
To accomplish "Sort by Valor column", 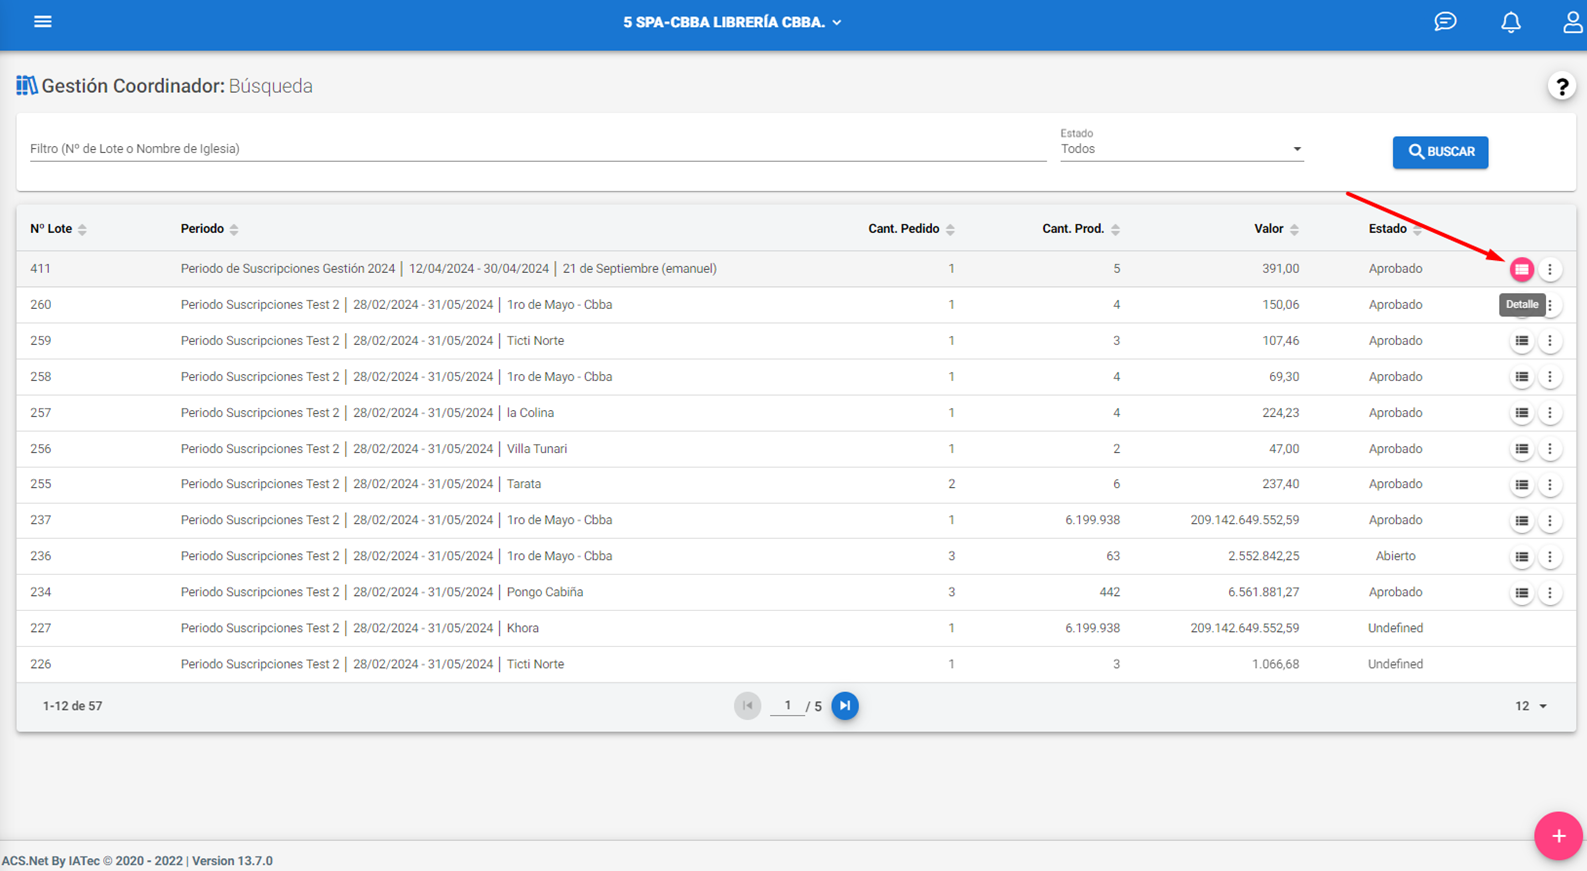I will point(1276,229).
